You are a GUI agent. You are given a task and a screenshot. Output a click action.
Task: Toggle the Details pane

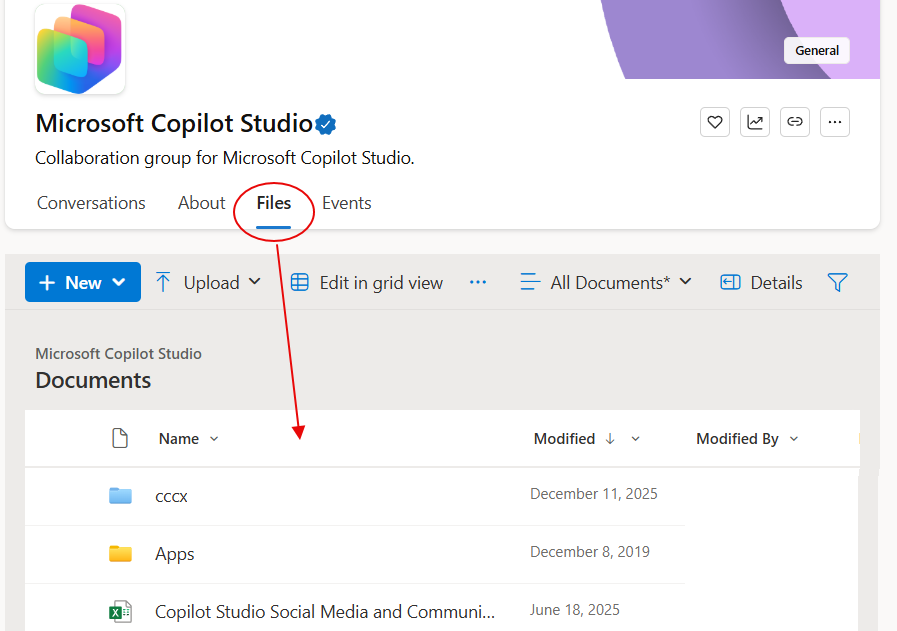coord(761,282)
